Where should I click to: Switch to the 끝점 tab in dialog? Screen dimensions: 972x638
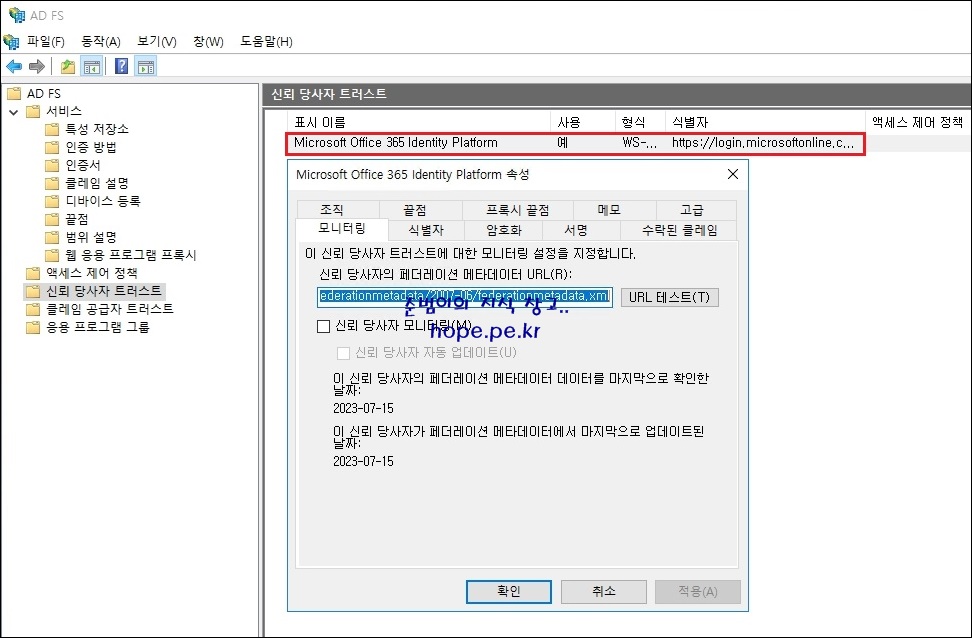(x=421, y=210)
